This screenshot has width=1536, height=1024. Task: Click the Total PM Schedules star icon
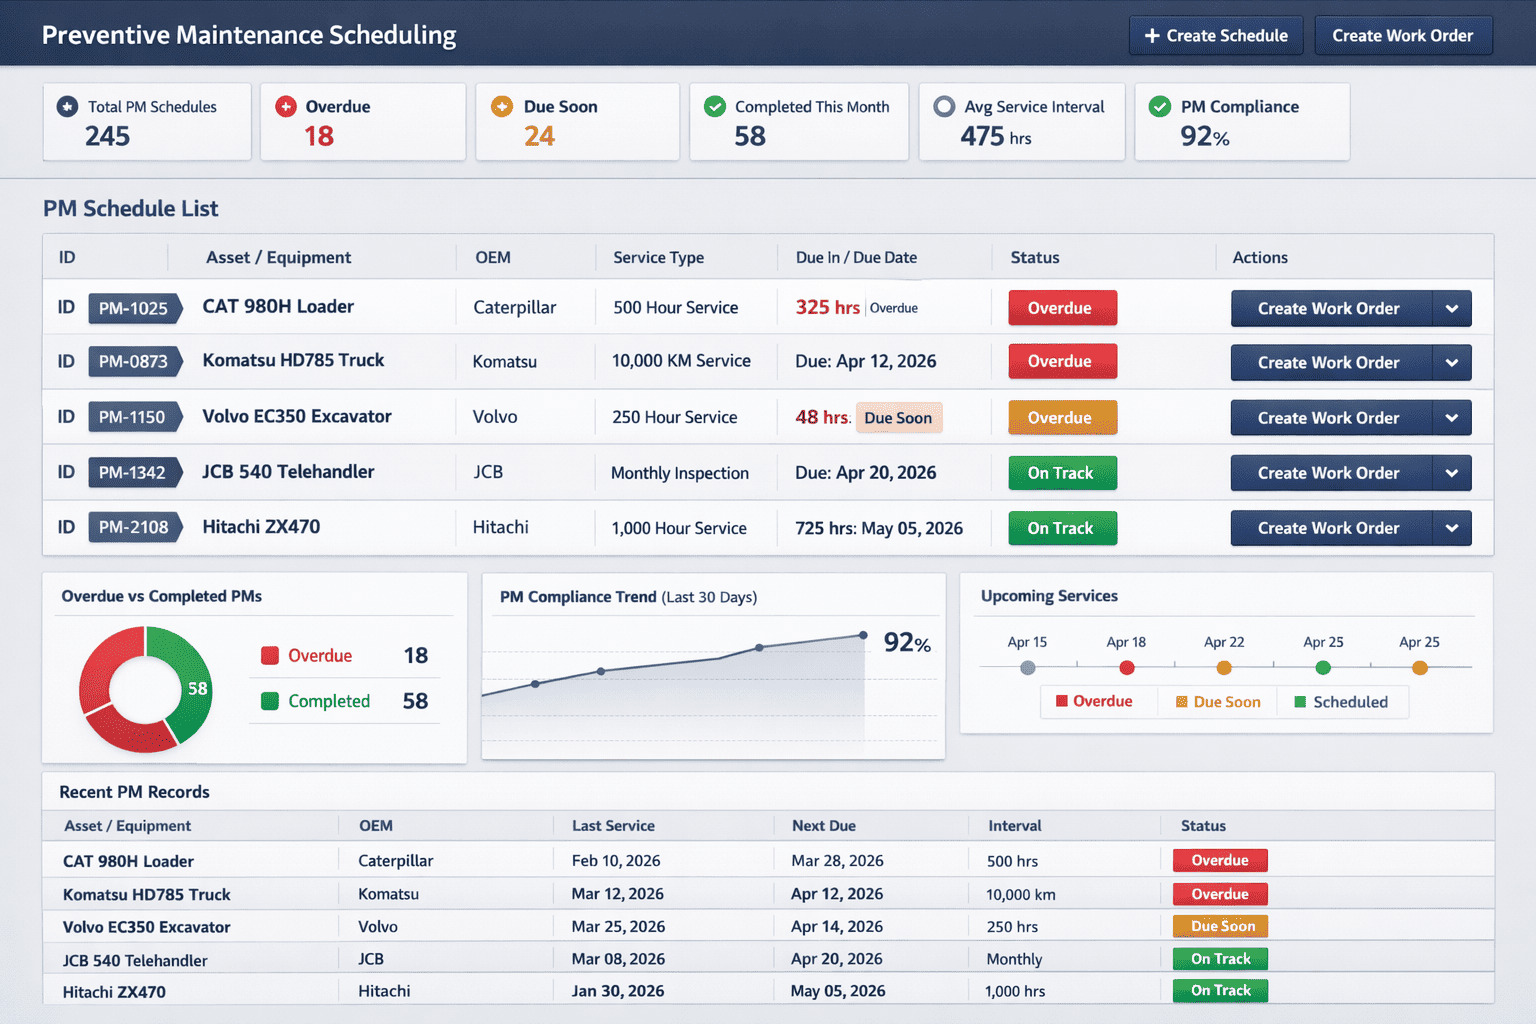pyautogui.click(x=67, y=107)
